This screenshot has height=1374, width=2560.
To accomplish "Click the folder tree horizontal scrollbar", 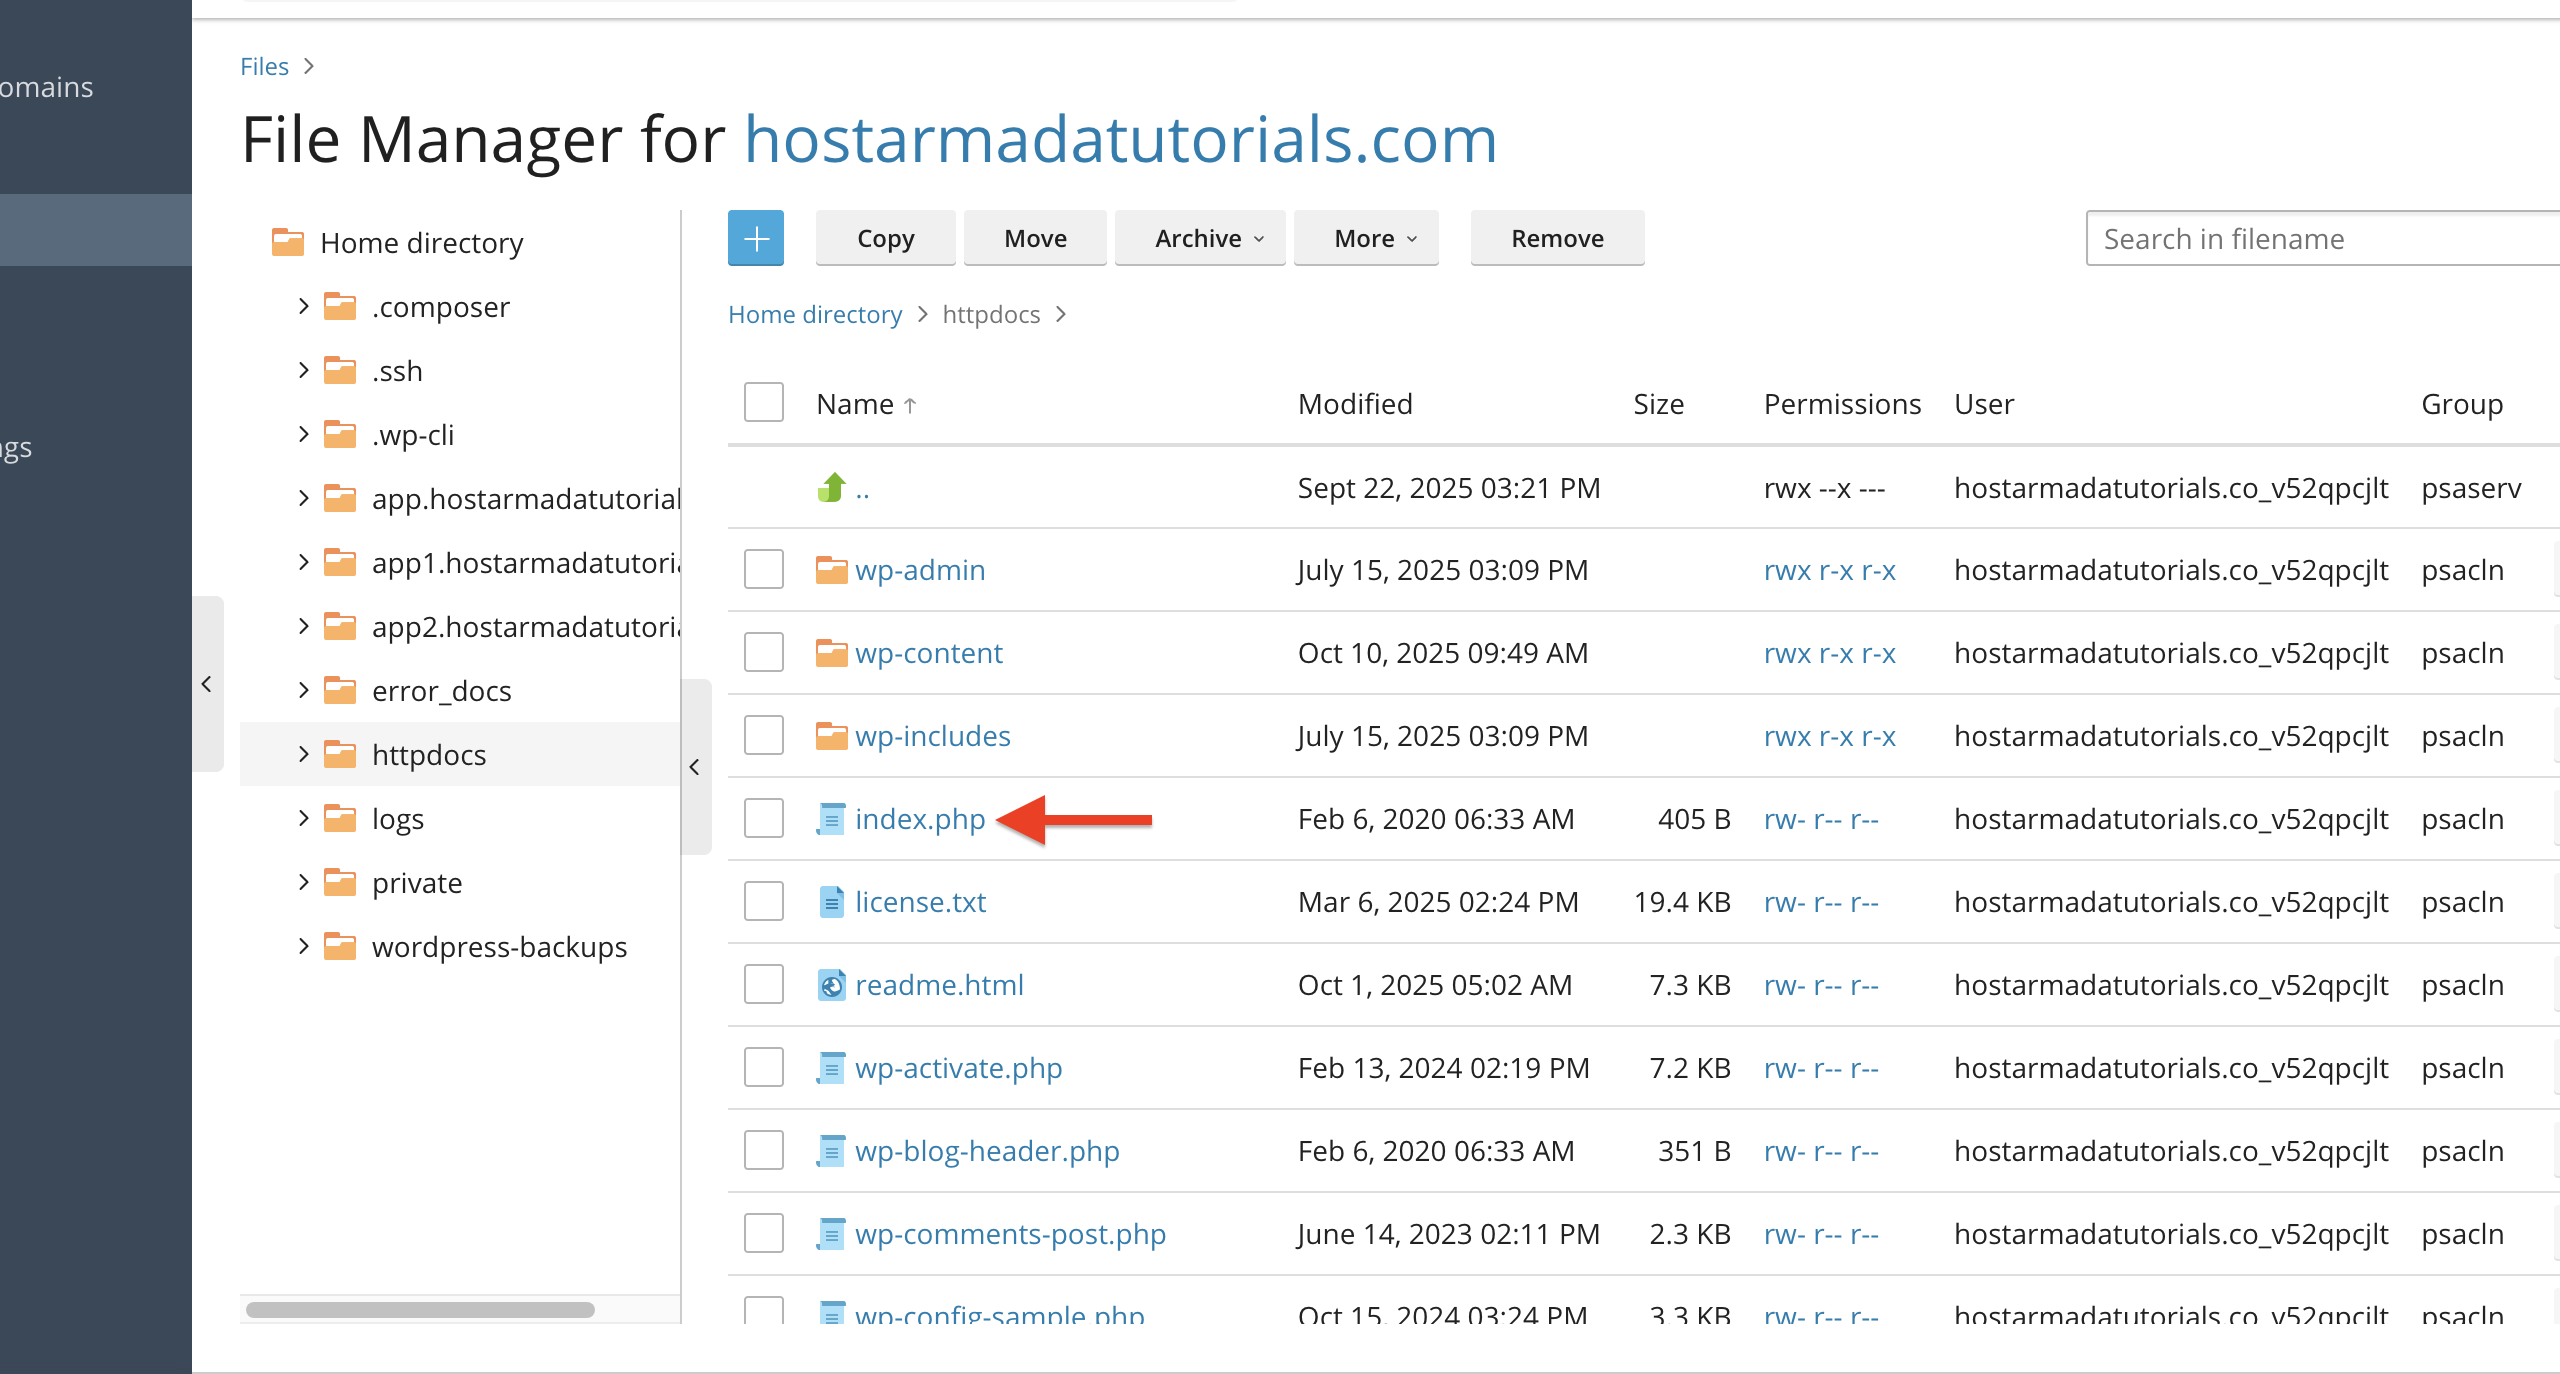I will (420, 1310).
